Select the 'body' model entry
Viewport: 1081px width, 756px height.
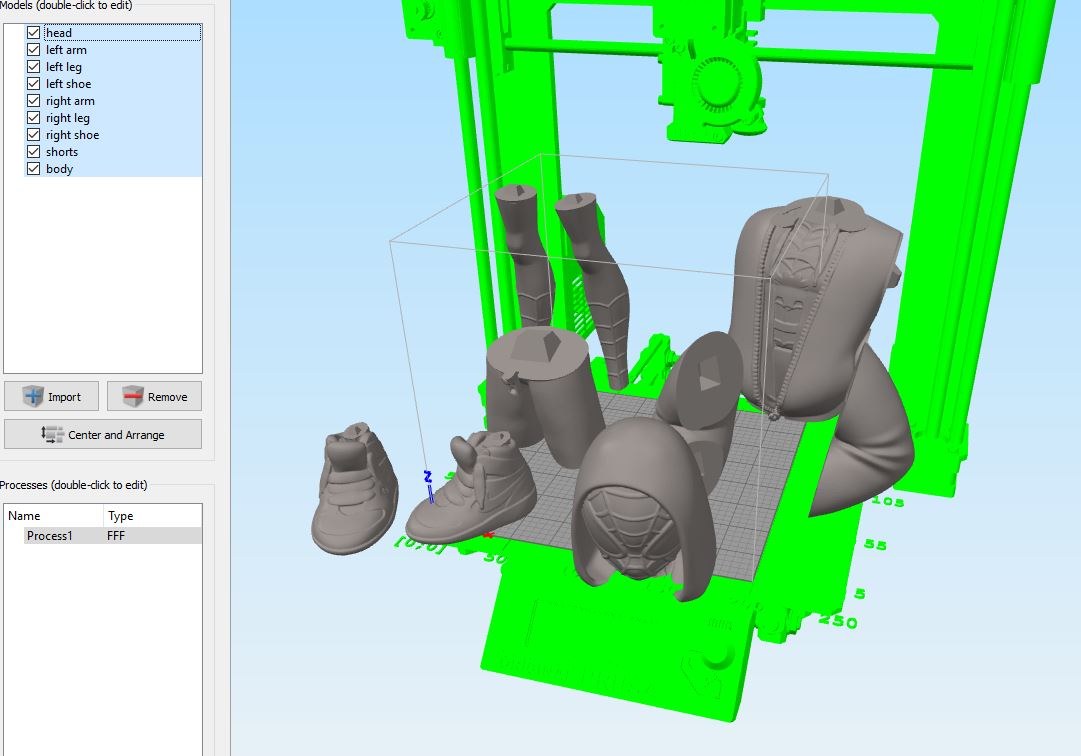point(59,169)
